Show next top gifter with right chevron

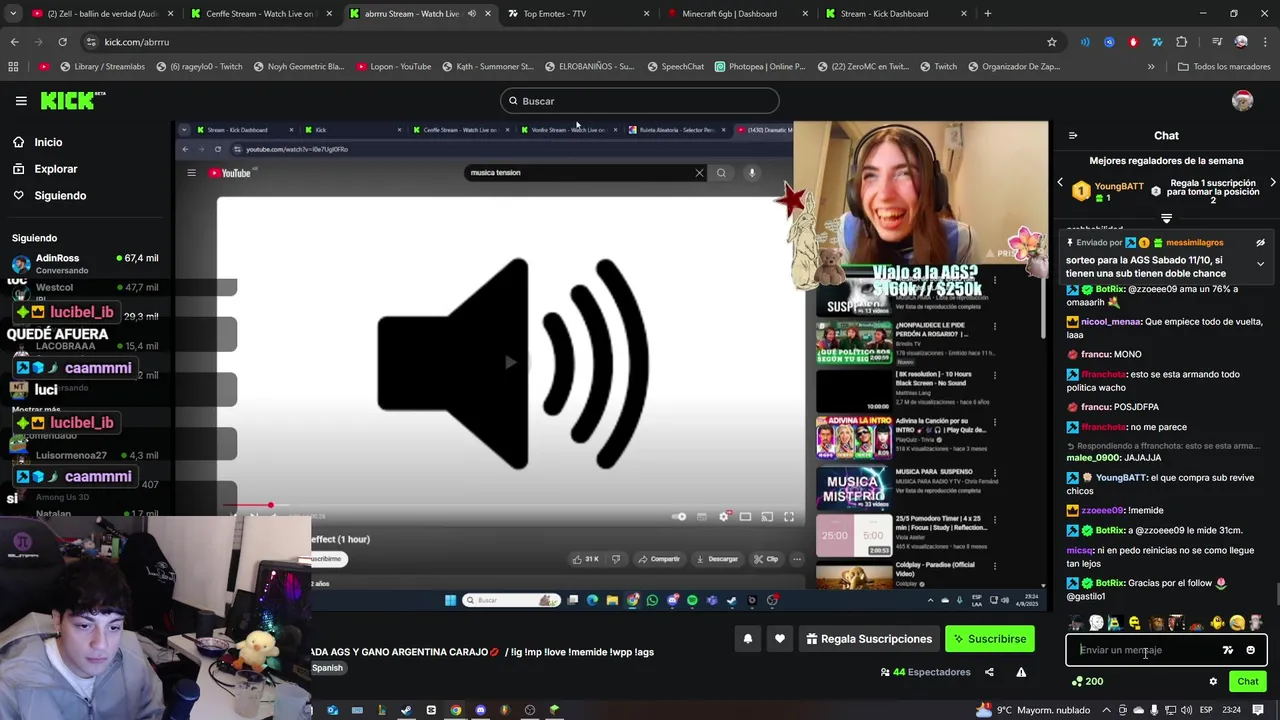1272,183
